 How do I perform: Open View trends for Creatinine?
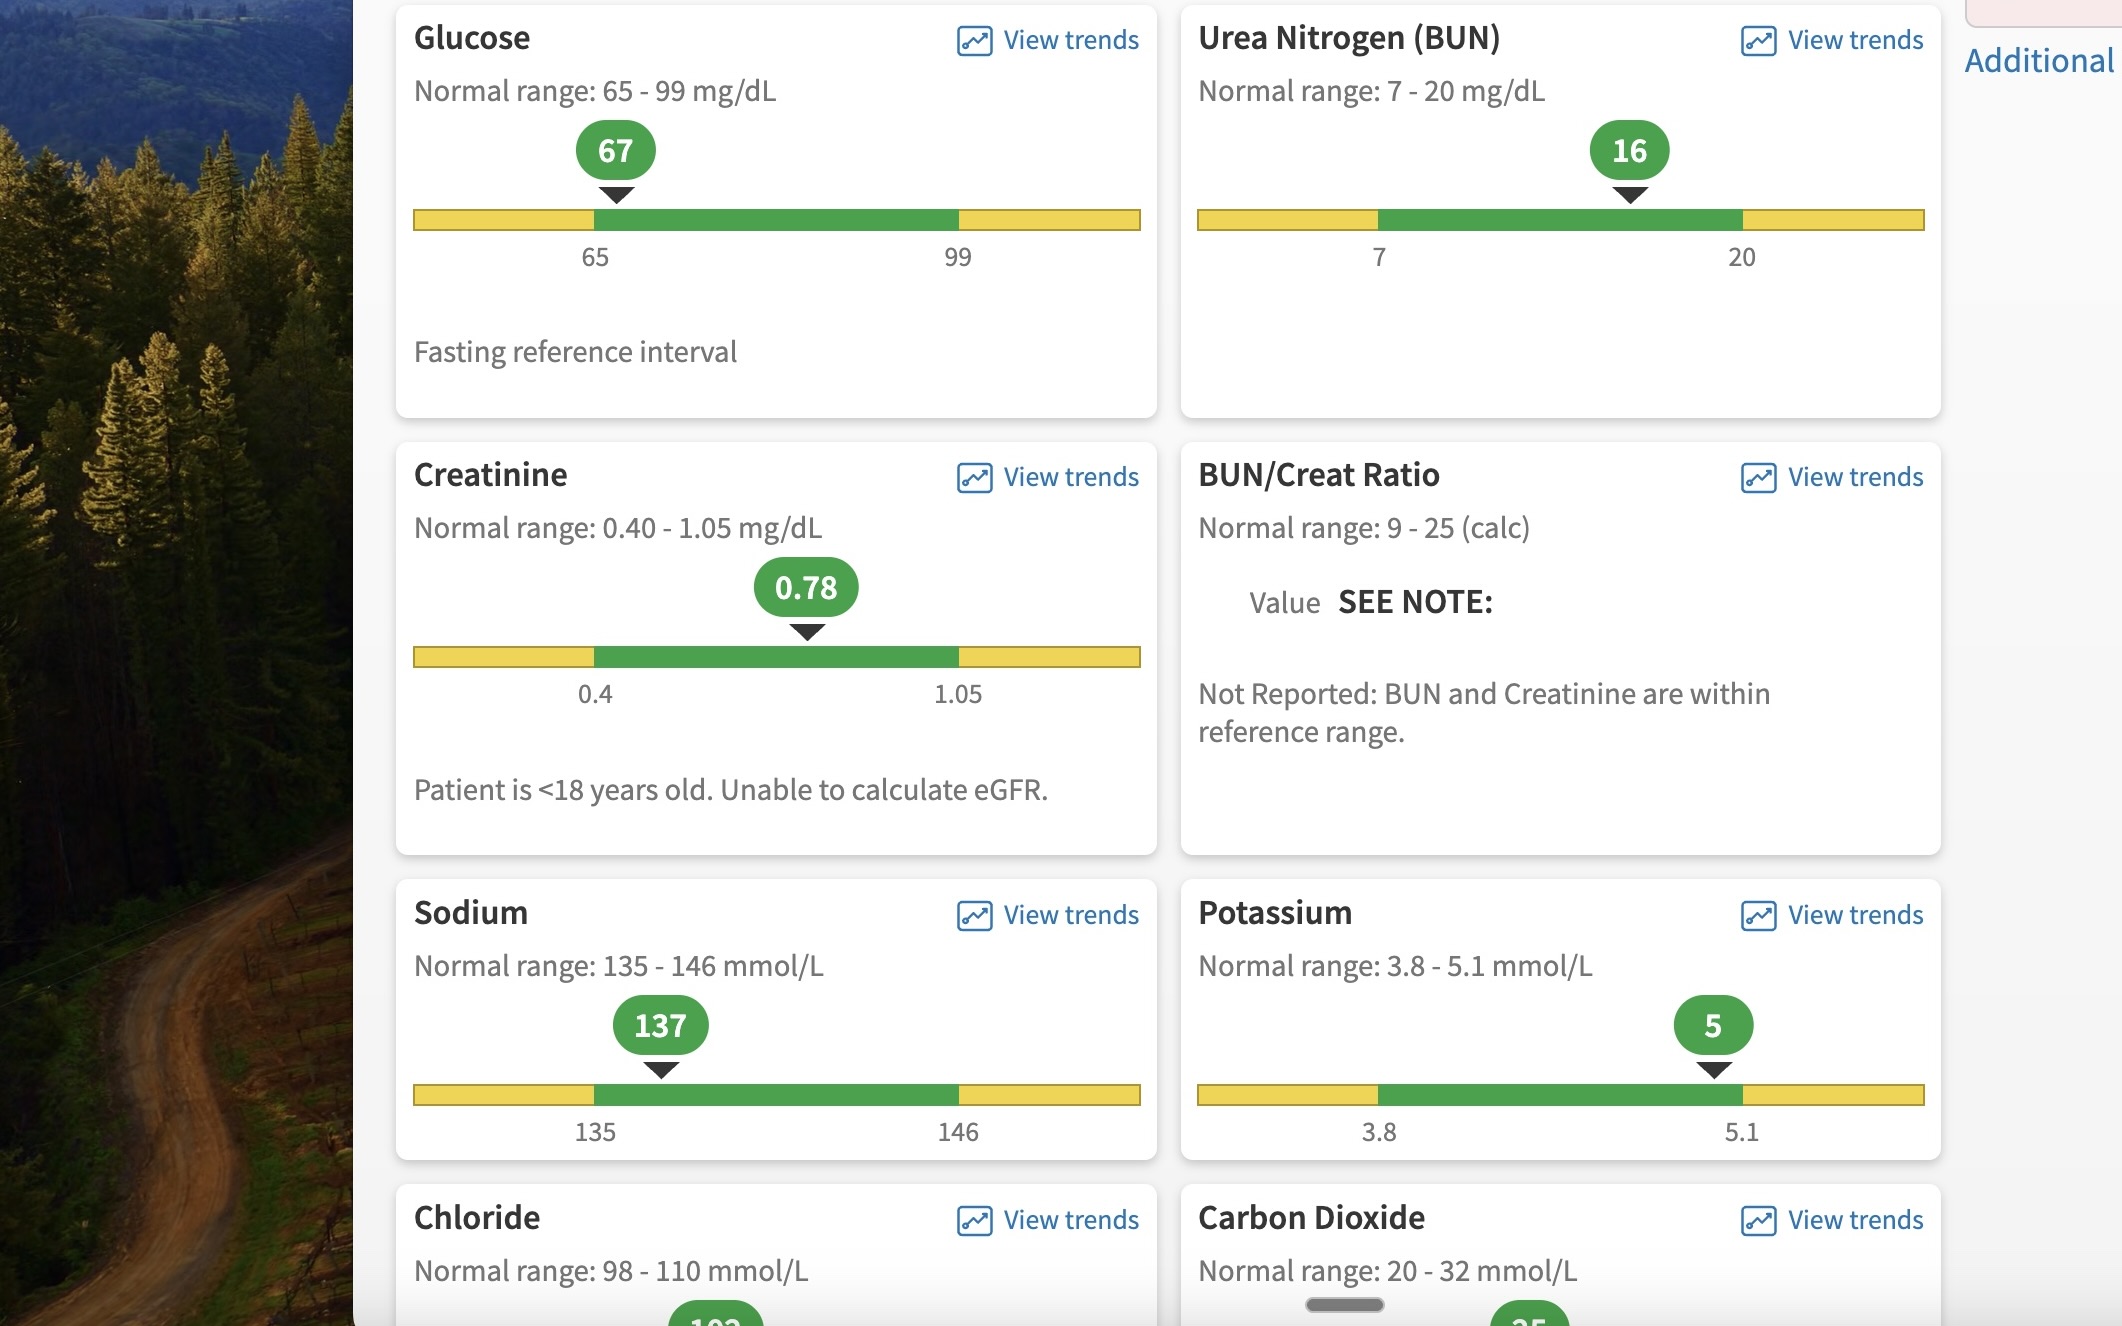[x=1070, y=478]
